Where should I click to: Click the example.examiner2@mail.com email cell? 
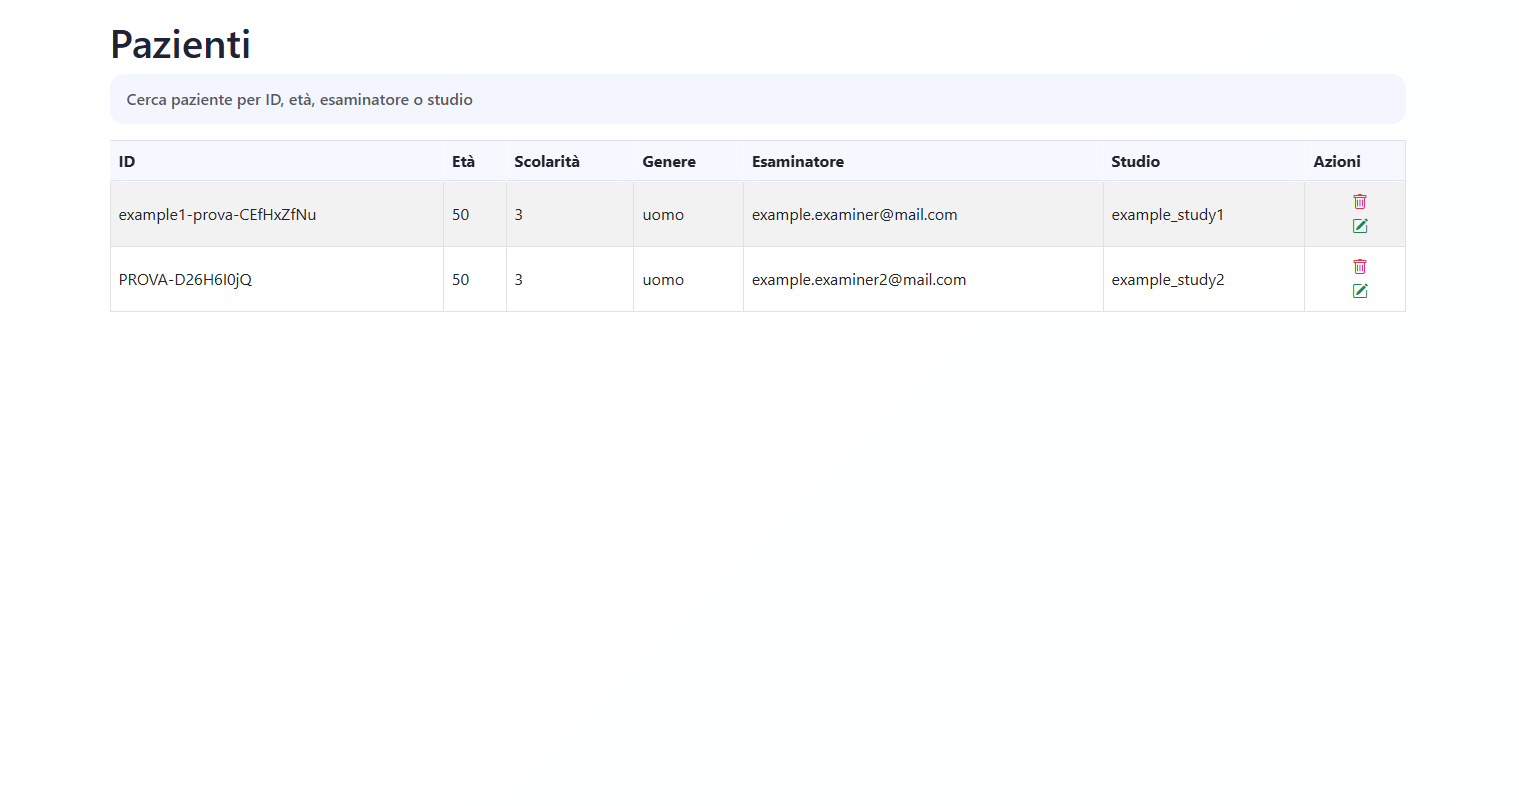pos(859,280)
